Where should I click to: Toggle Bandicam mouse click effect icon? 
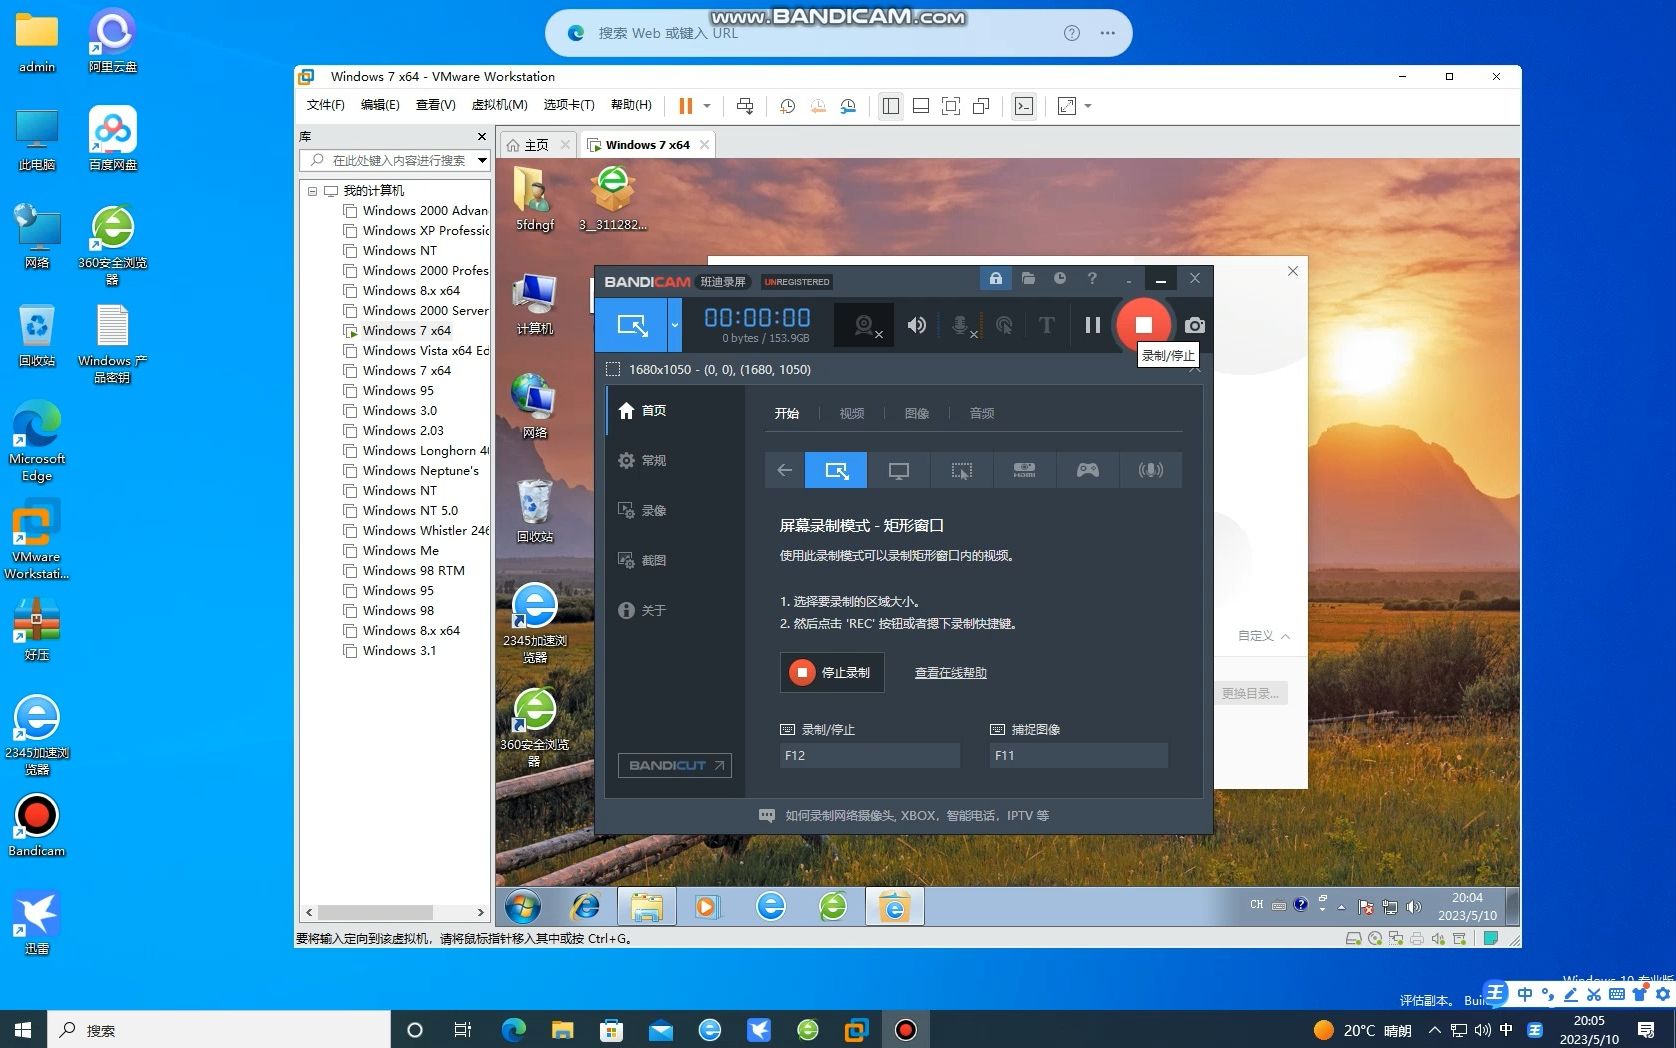pos(1004,325)
